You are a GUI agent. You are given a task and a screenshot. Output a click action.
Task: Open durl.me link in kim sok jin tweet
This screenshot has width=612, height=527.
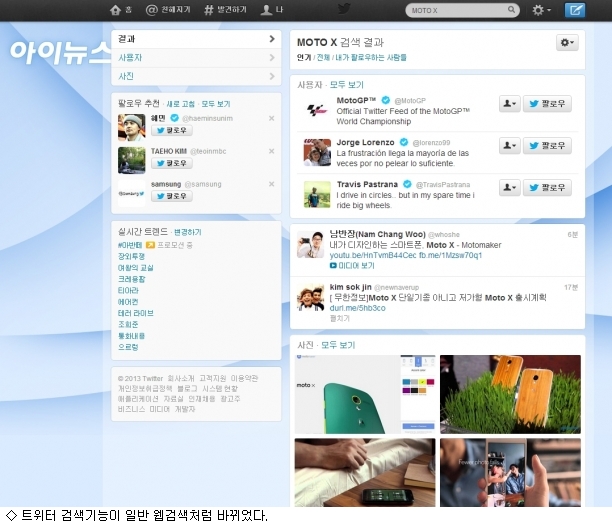point(358,308)
